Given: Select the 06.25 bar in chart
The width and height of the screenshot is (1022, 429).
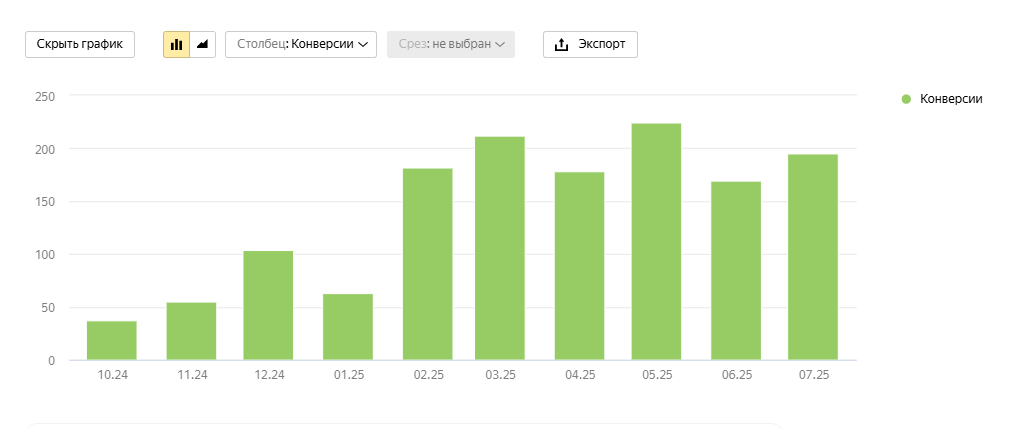Looking at the screenshot, I should pyautogui.click(x=736, y=271).
